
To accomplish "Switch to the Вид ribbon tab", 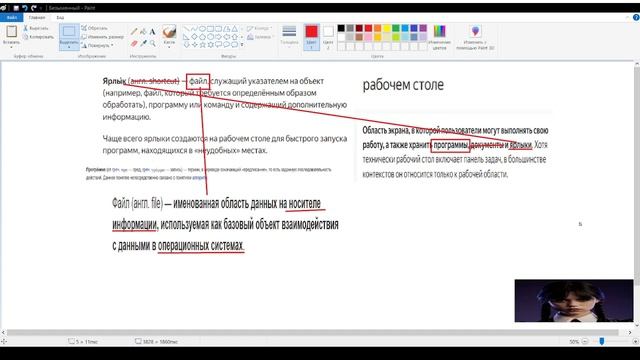I will 60,18.
